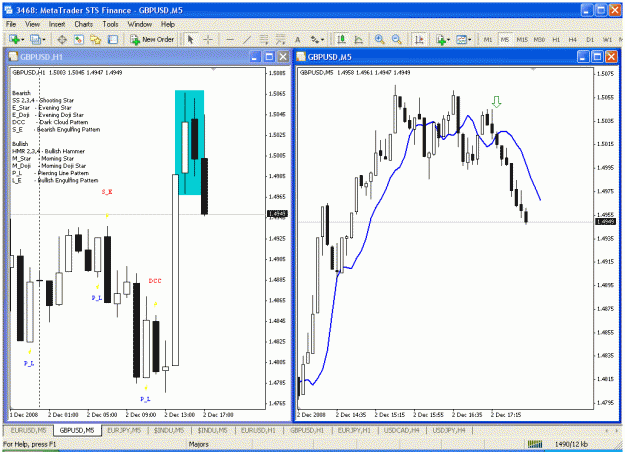Click the New Chart toolbar icon

coord(14,39)
